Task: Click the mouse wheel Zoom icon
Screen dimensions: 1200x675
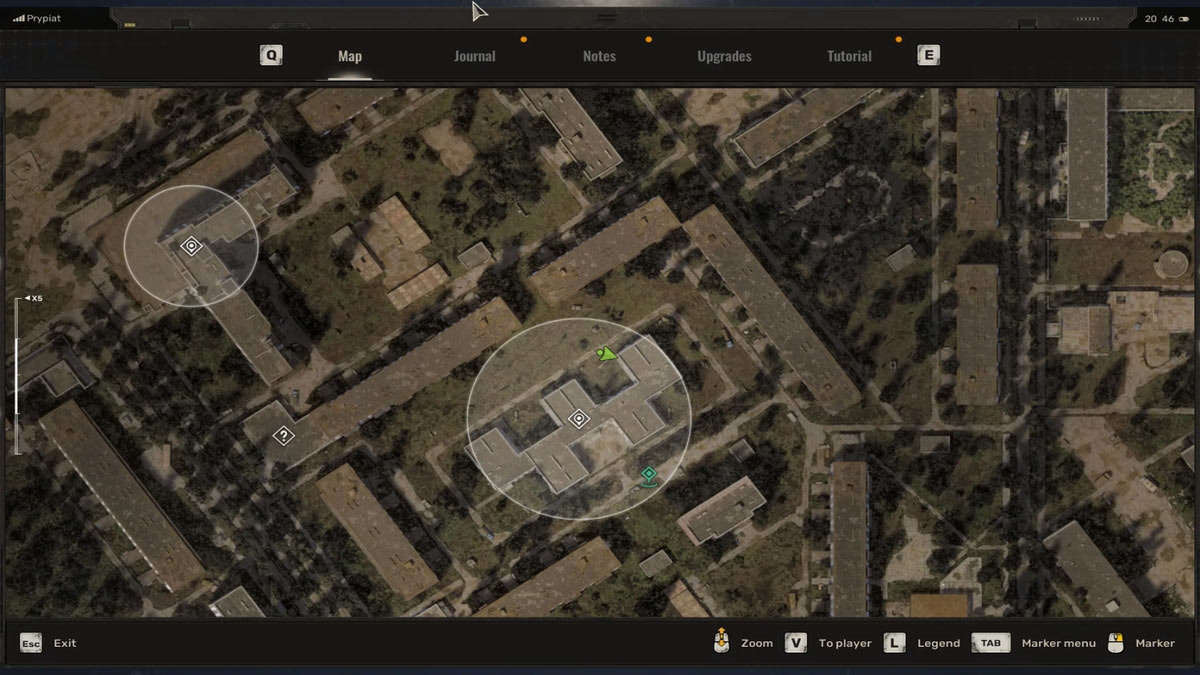Action: [x=721, y=642]
